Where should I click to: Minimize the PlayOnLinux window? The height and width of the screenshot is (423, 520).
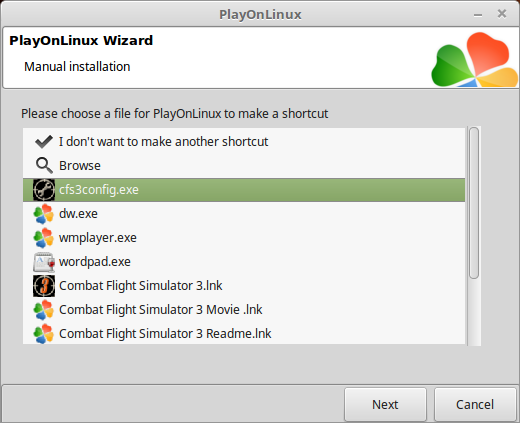pos(478,15)
